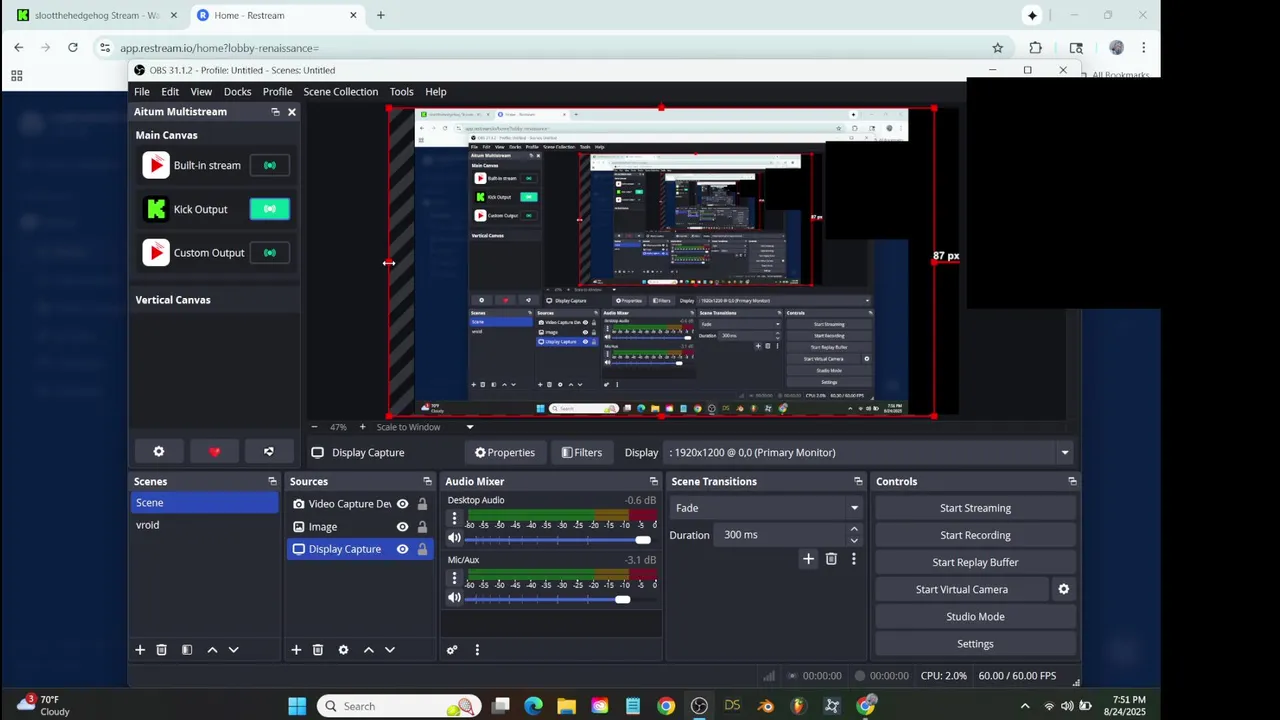Open Mic/Aux options three-dot menu

point(454,578)
